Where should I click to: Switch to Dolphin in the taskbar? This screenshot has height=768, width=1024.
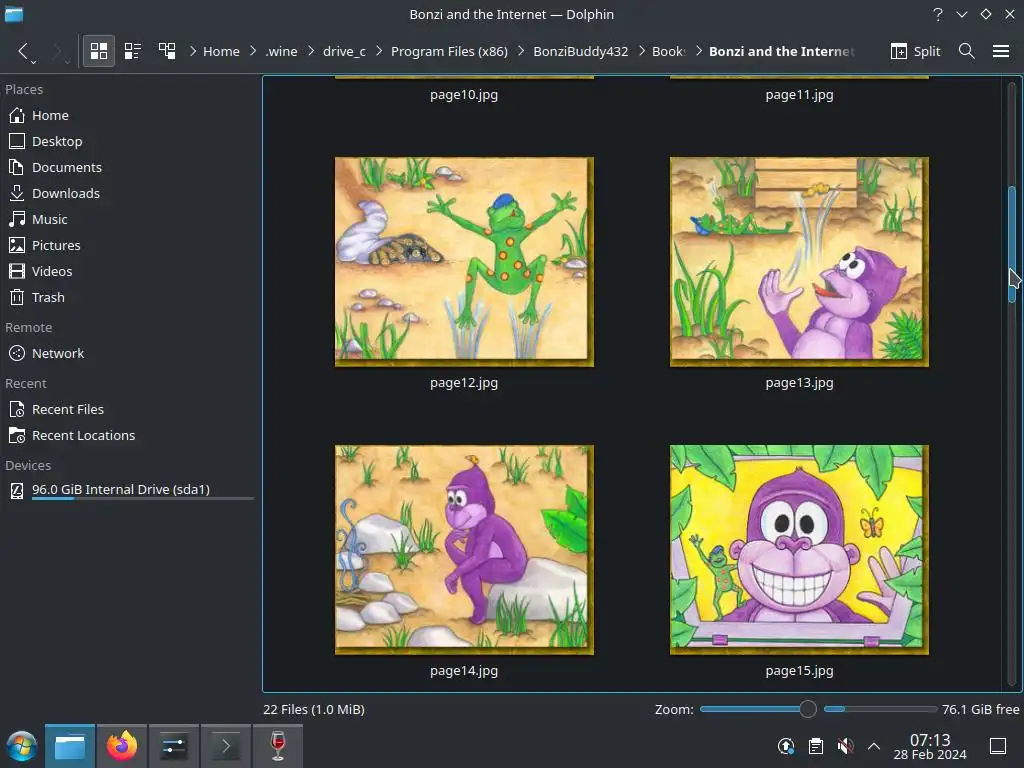pyautogui.click(x=70, y=746)
